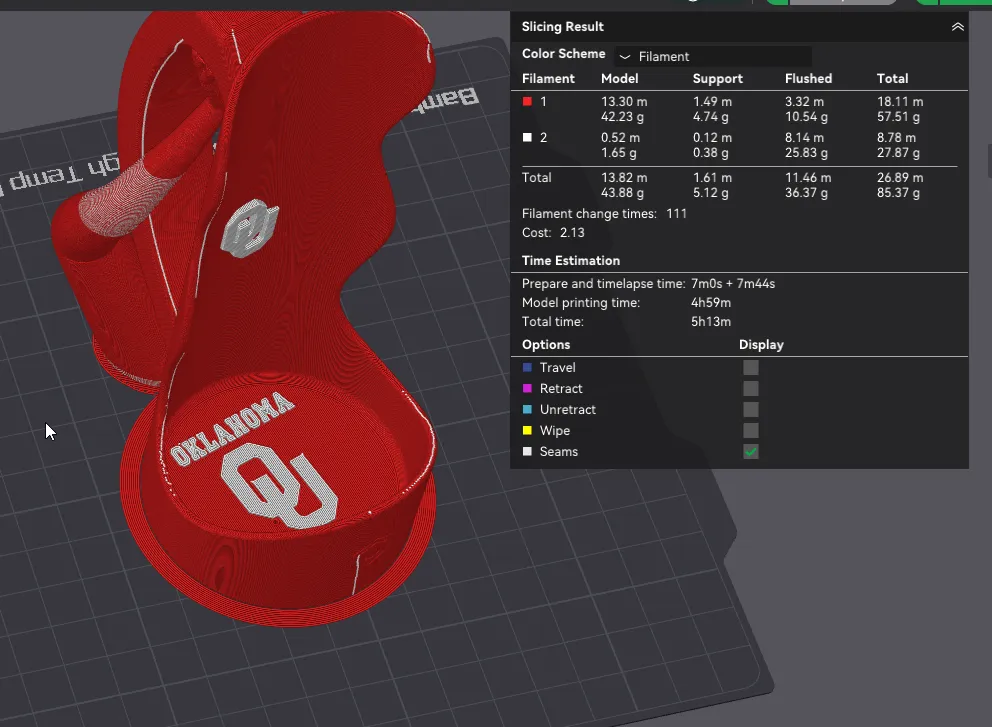Click the Wipe option label
Image resolution: width=992 pixels, height=727 pixels.
tap(555, 430)
